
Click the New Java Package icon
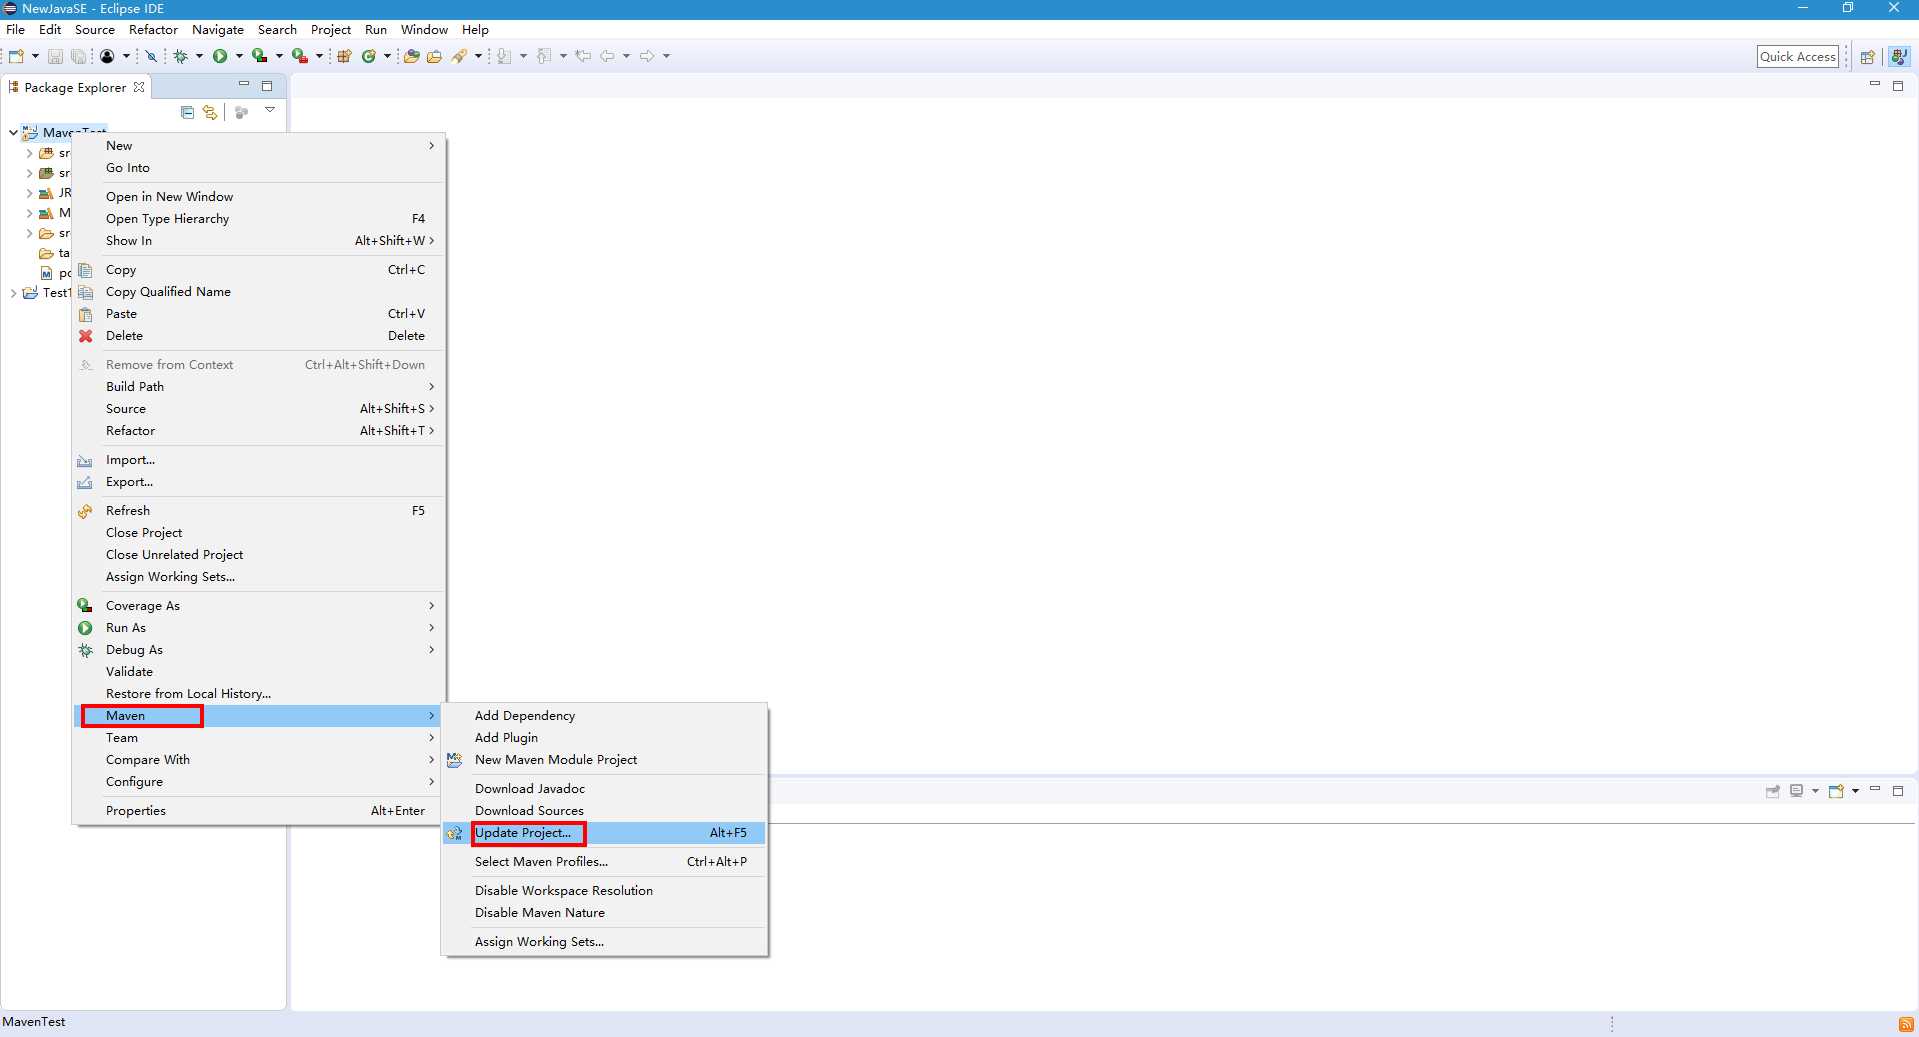(x=344, y=56)
